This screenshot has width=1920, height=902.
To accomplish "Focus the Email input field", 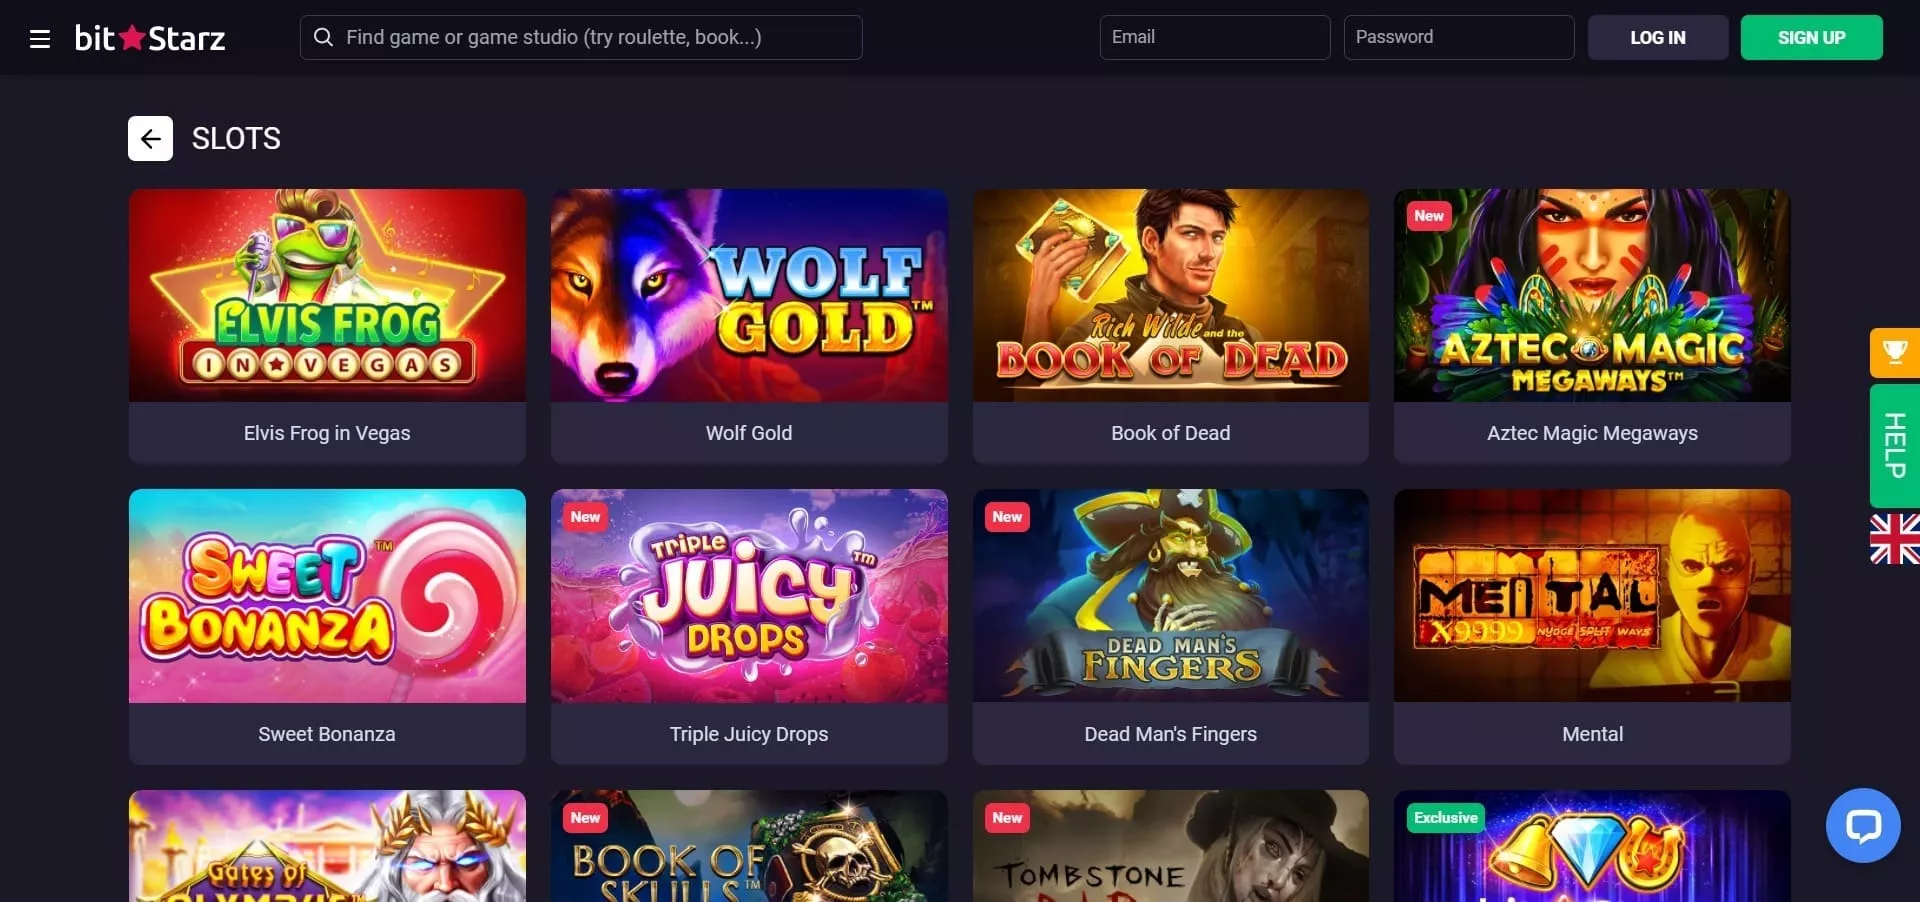I will point(1215,37).
